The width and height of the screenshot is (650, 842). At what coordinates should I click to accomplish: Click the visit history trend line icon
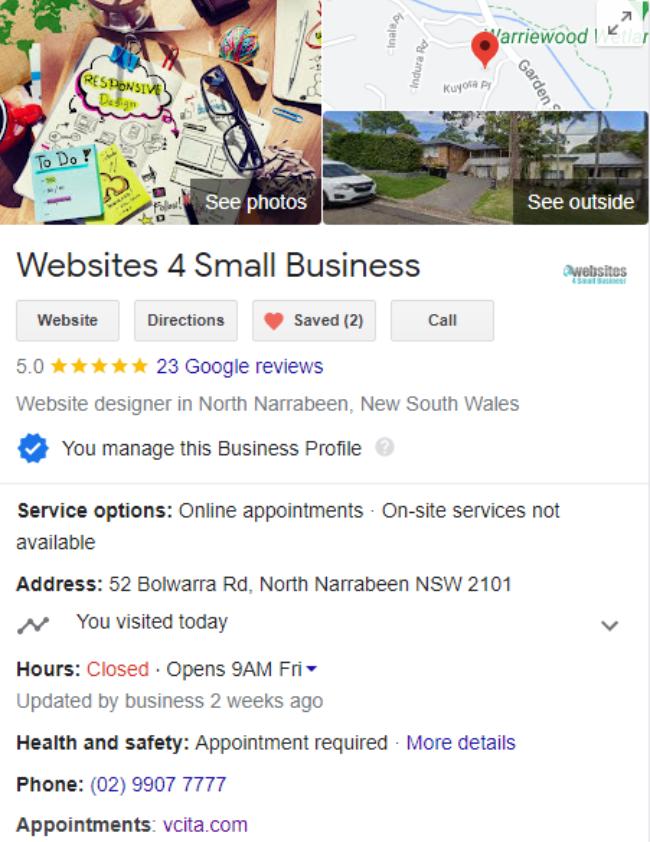click(33, 625)
